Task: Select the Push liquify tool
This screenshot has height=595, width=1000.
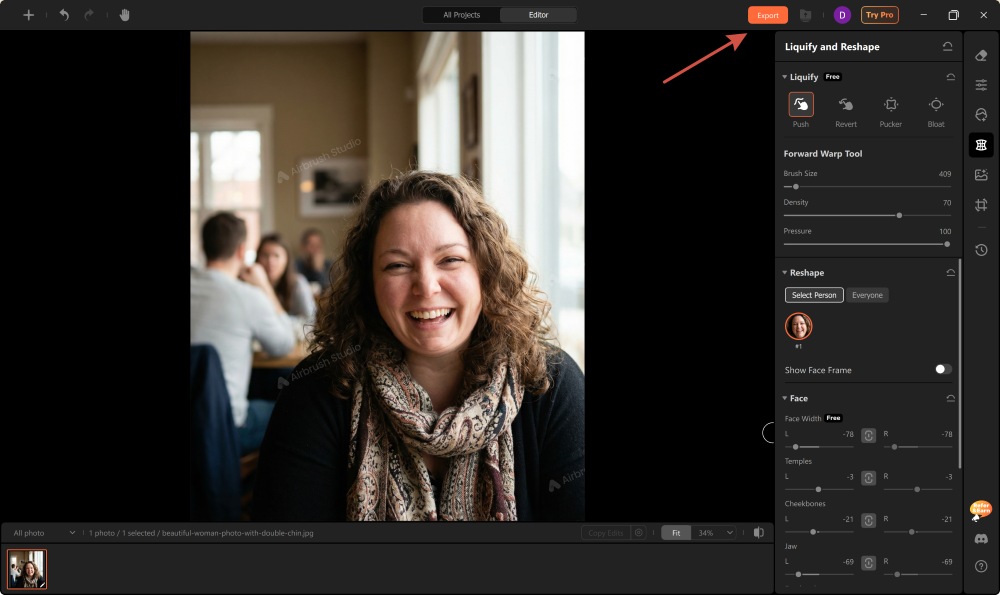Action: coord(801,105)
